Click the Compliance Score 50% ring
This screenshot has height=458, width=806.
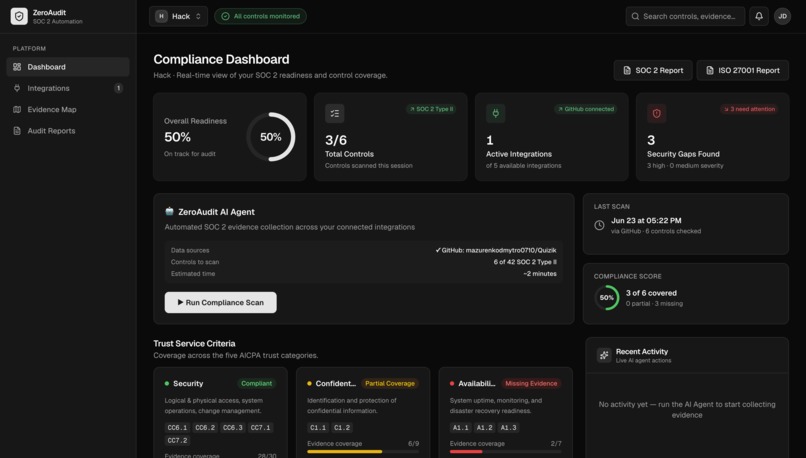click(x=607, y=298)
